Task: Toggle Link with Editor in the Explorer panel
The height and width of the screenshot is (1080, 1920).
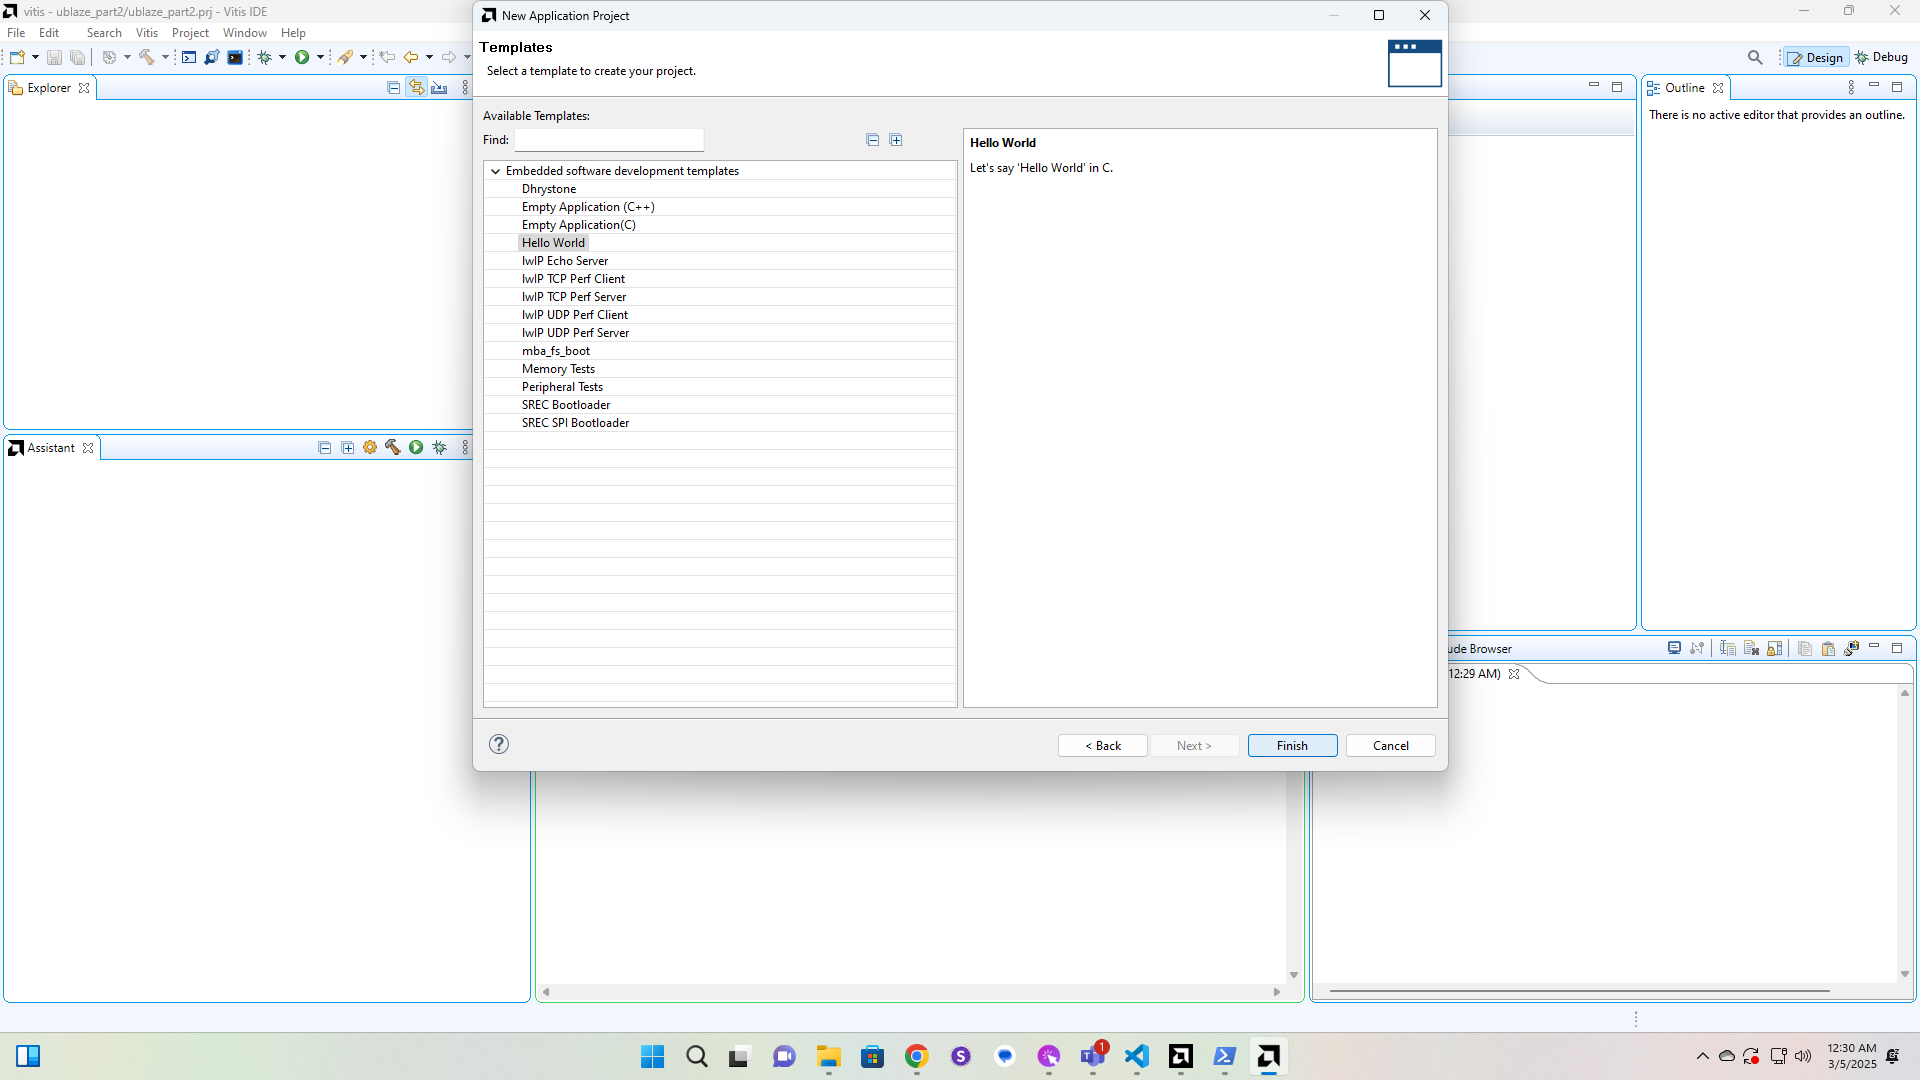Action: click(x=416, y=88)
